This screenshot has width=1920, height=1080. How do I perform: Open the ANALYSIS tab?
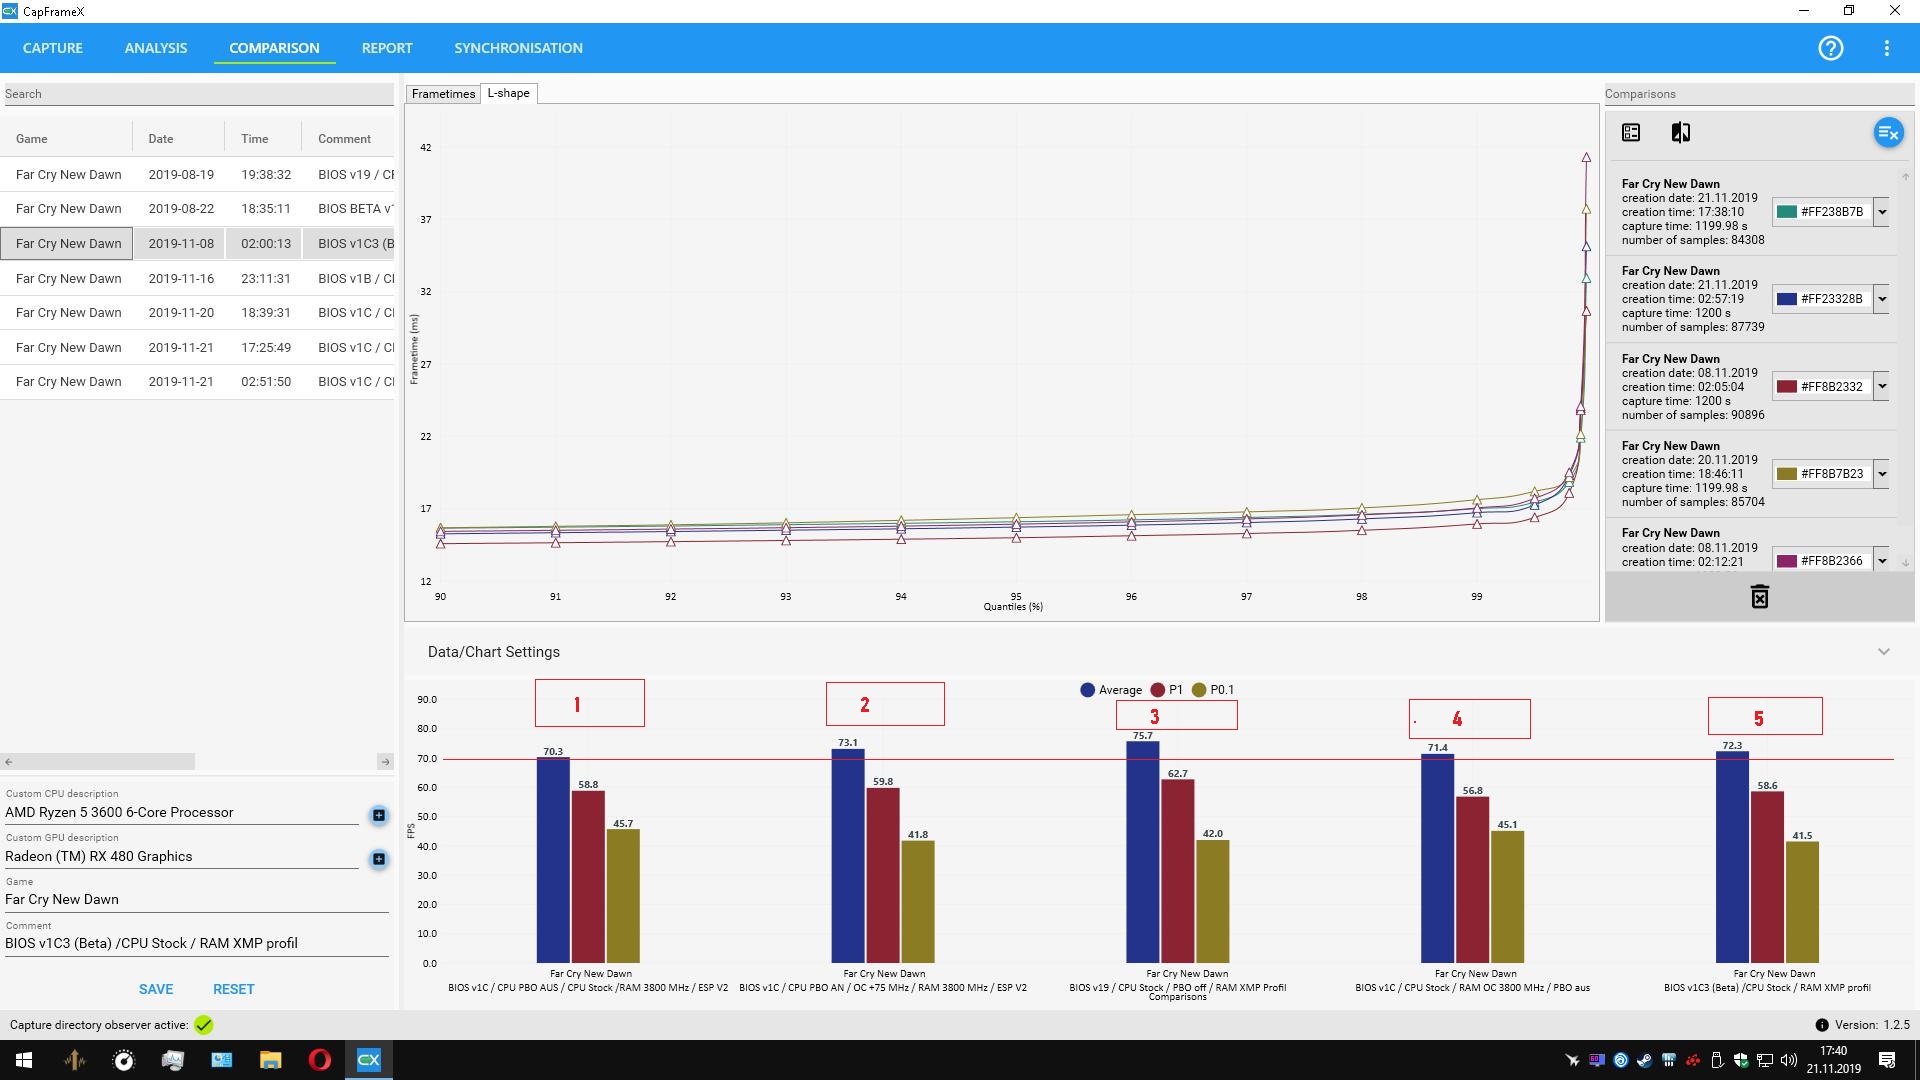155,48
